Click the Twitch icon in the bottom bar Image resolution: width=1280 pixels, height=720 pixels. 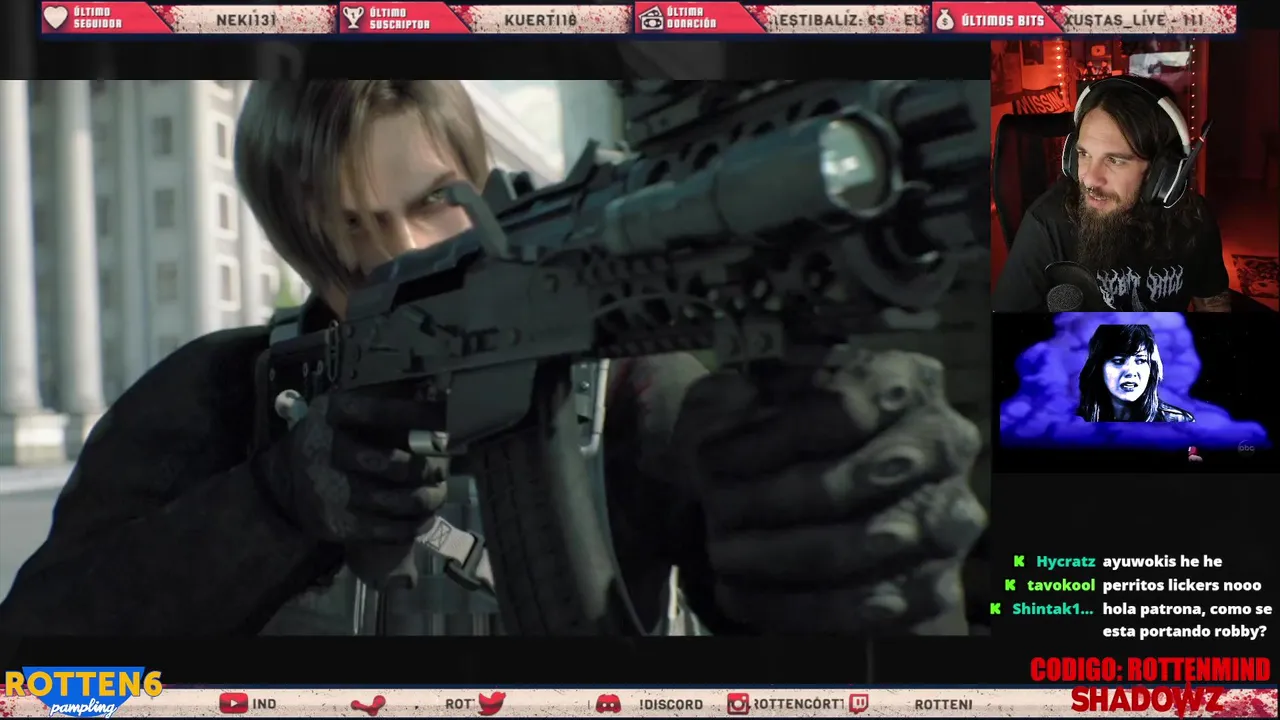[859, 704]
